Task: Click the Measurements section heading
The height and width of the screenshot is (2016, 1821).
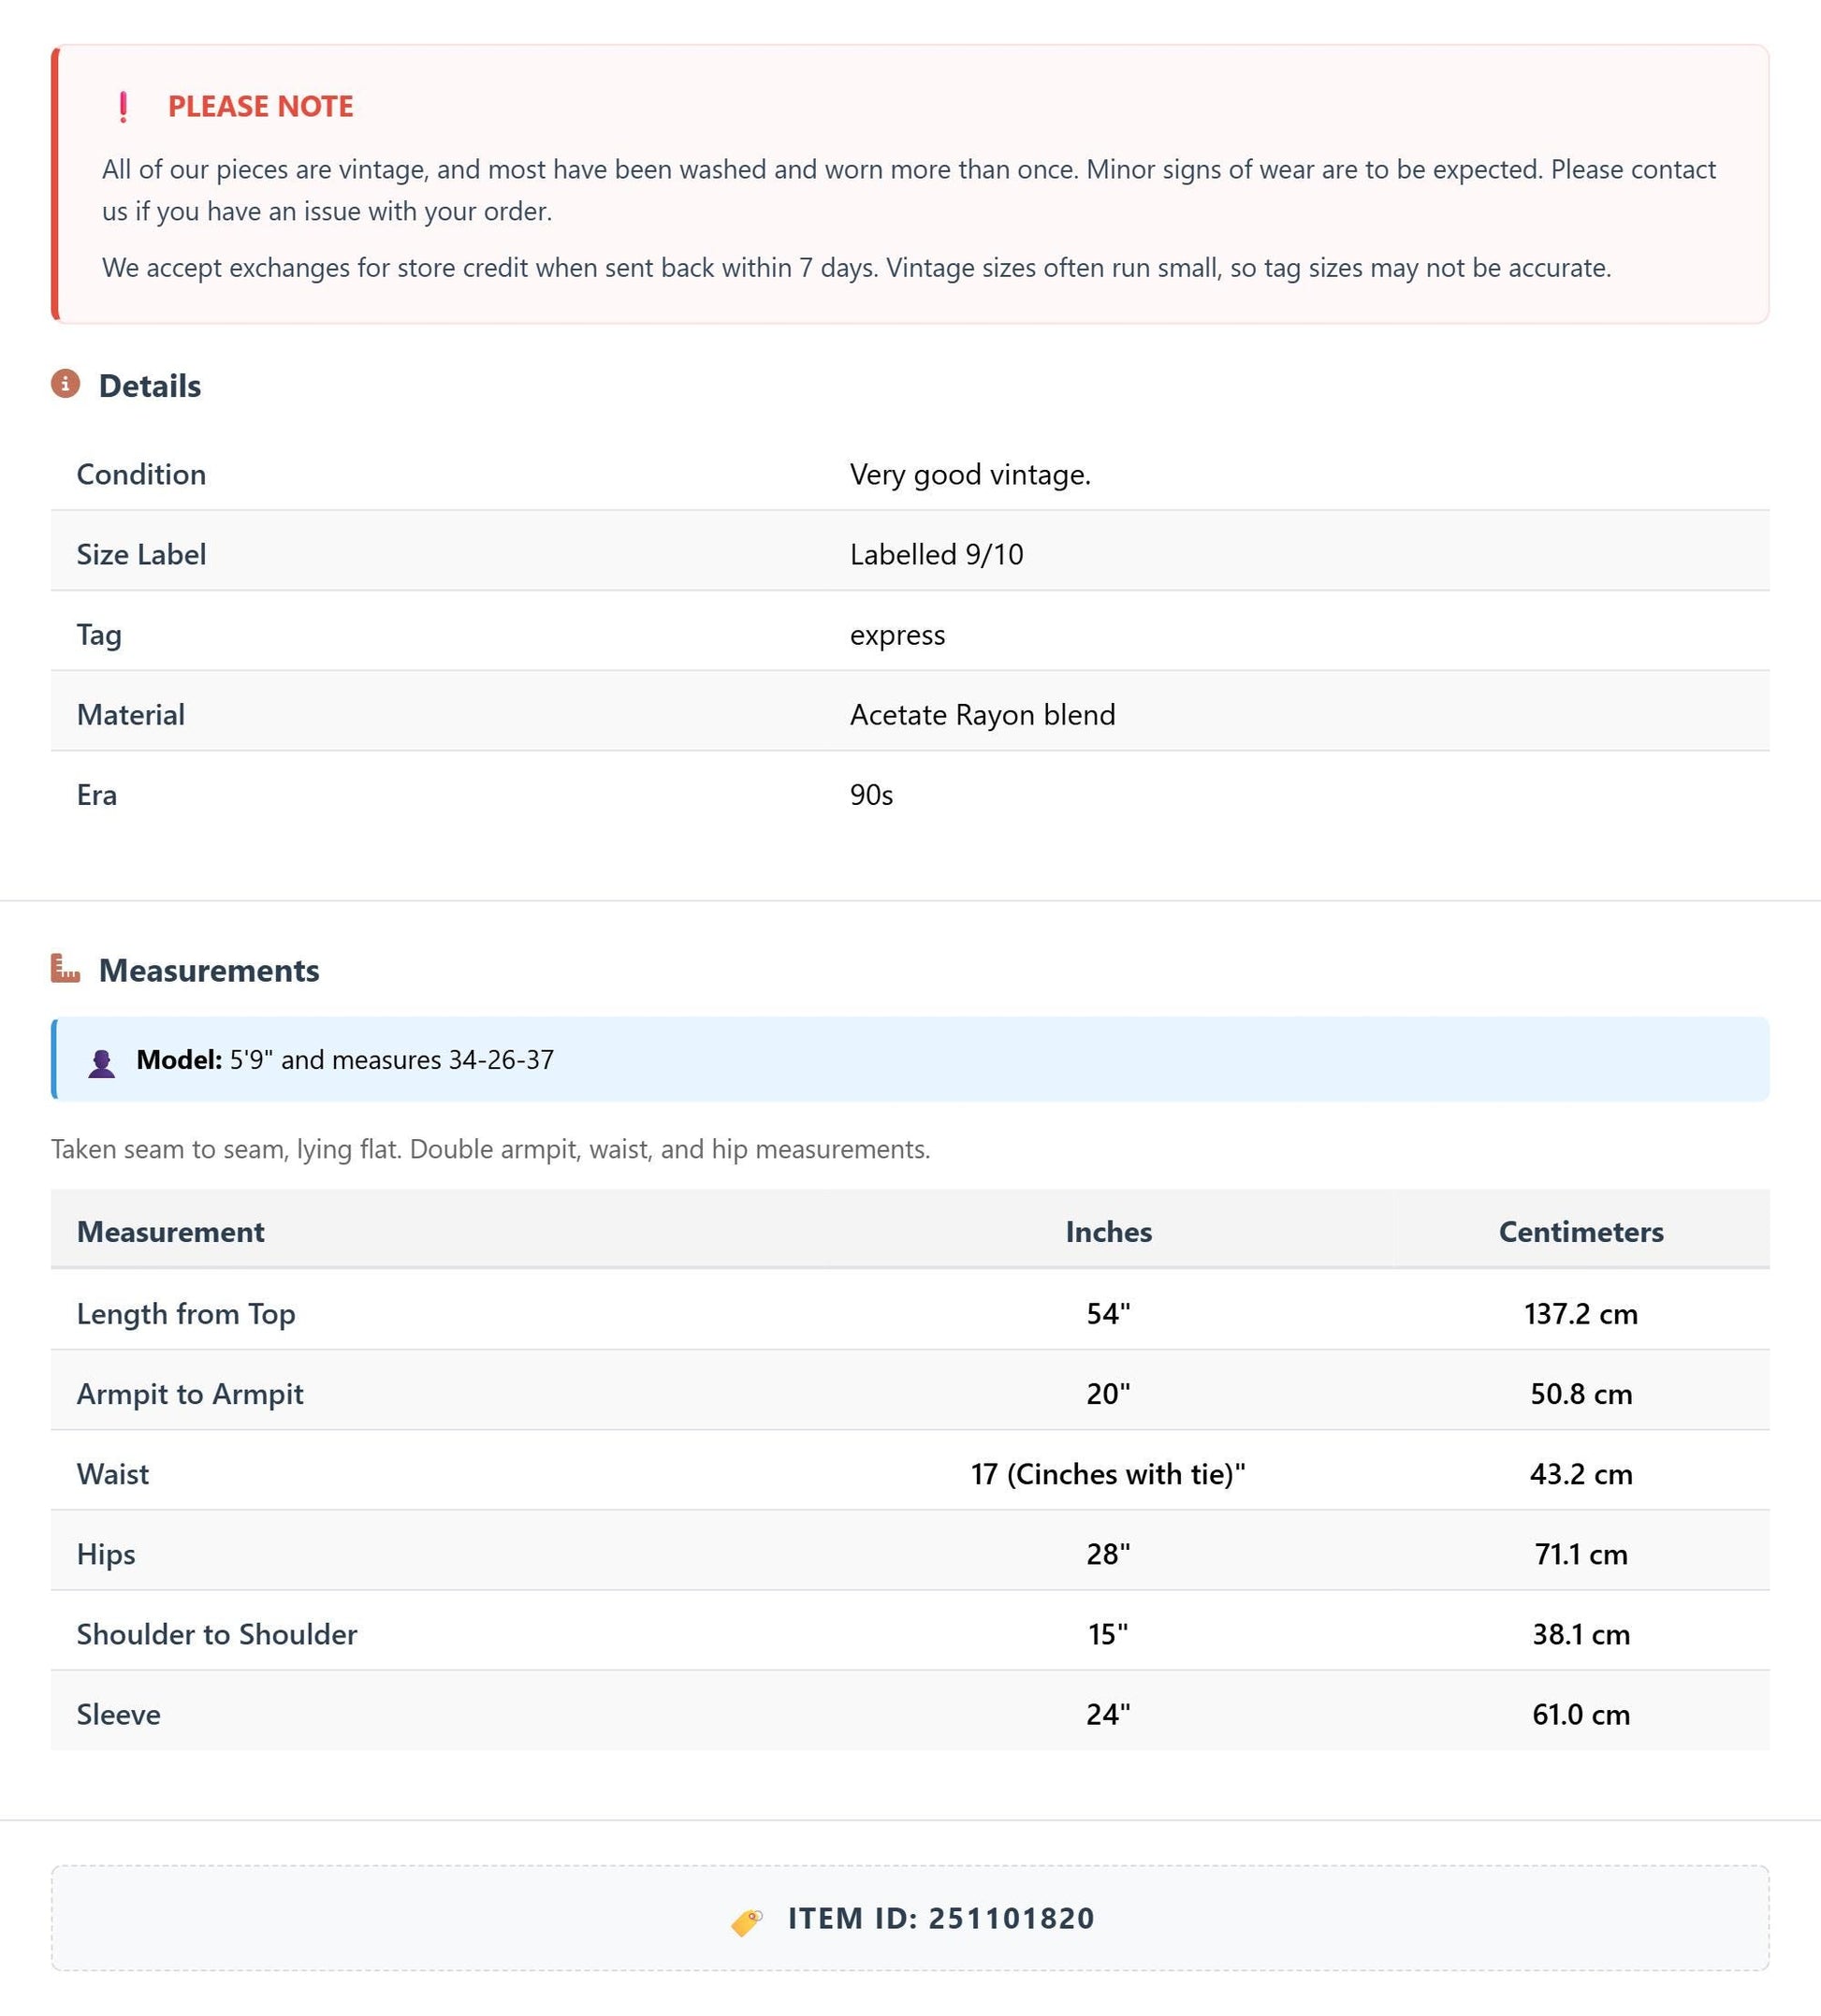Action: (209, 970)
